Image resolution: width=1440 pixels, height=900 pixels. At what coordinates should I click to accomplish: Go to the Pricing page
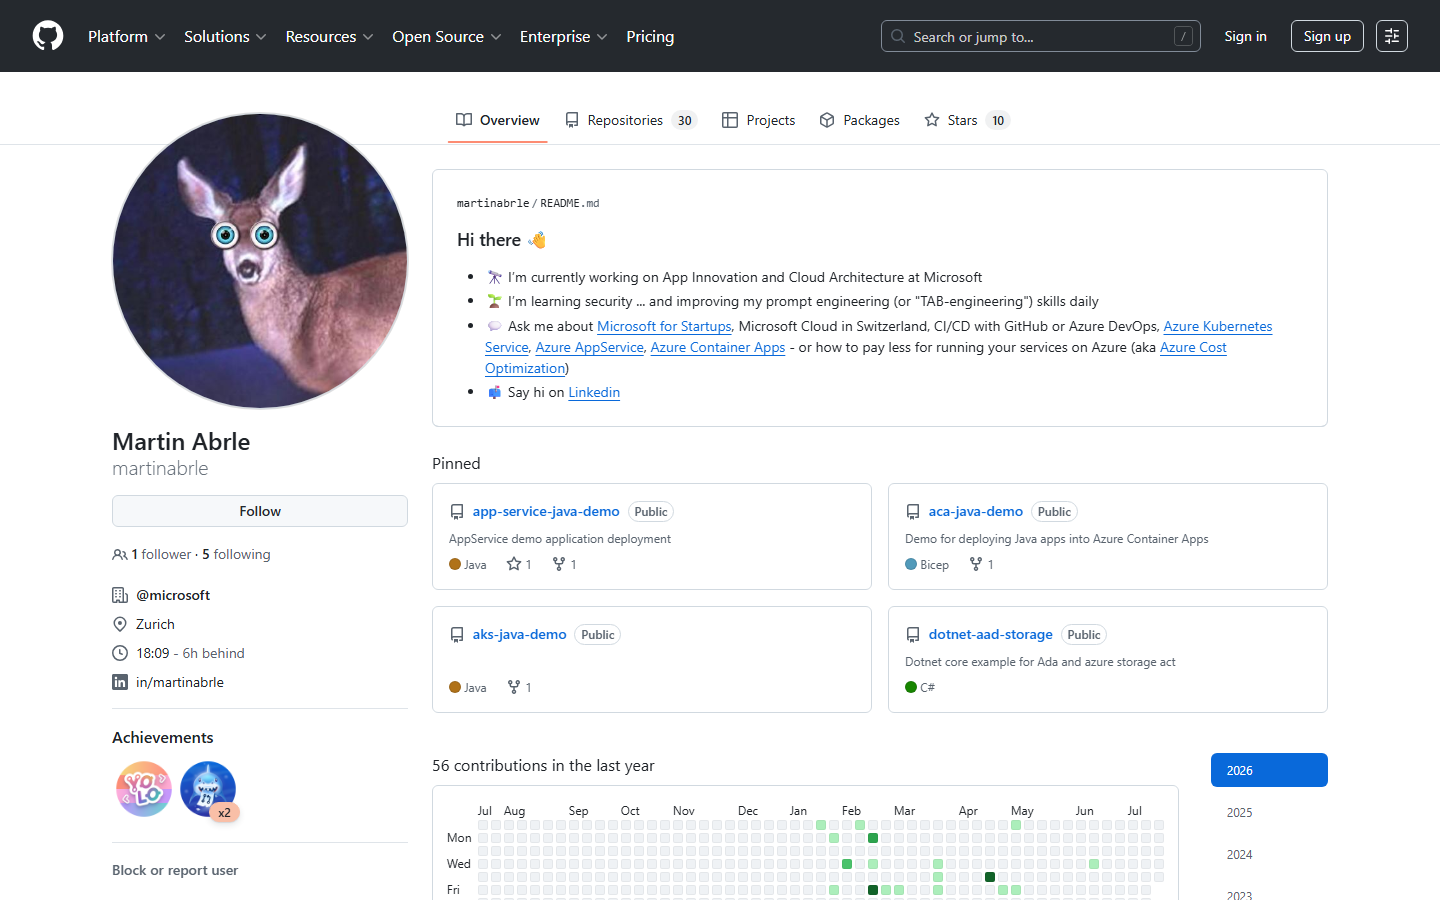pyautogui.click(x=650, y=36)
